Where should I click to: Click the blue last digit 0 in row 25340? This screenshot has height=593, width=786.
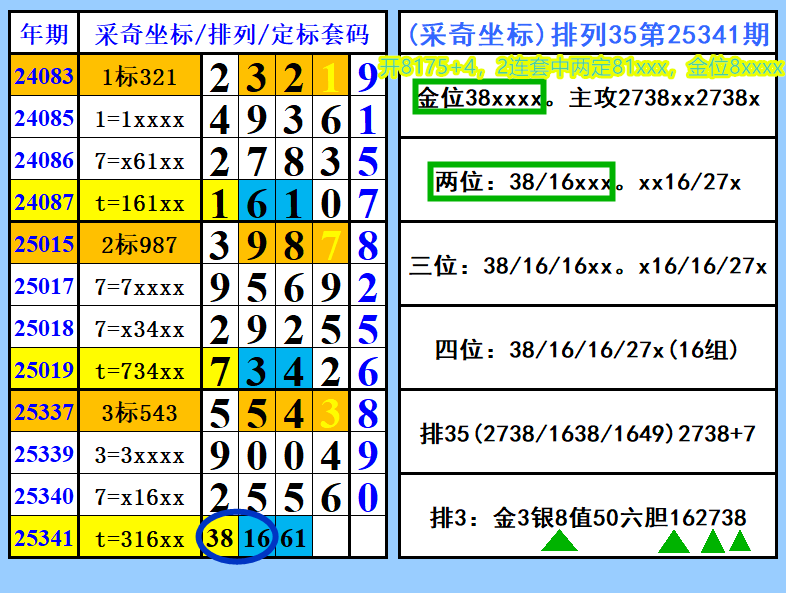368,496
